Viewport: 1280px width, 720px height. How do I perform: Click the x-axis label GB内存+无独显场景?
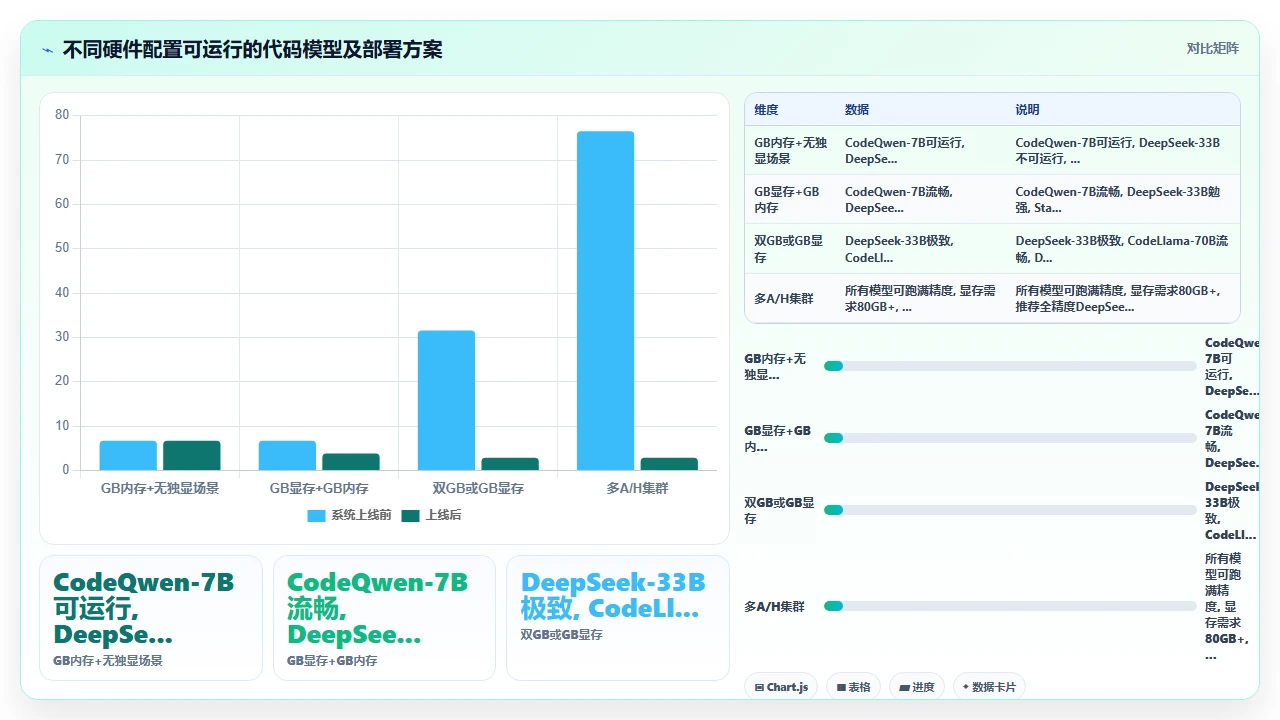click(x=160, y=489)
